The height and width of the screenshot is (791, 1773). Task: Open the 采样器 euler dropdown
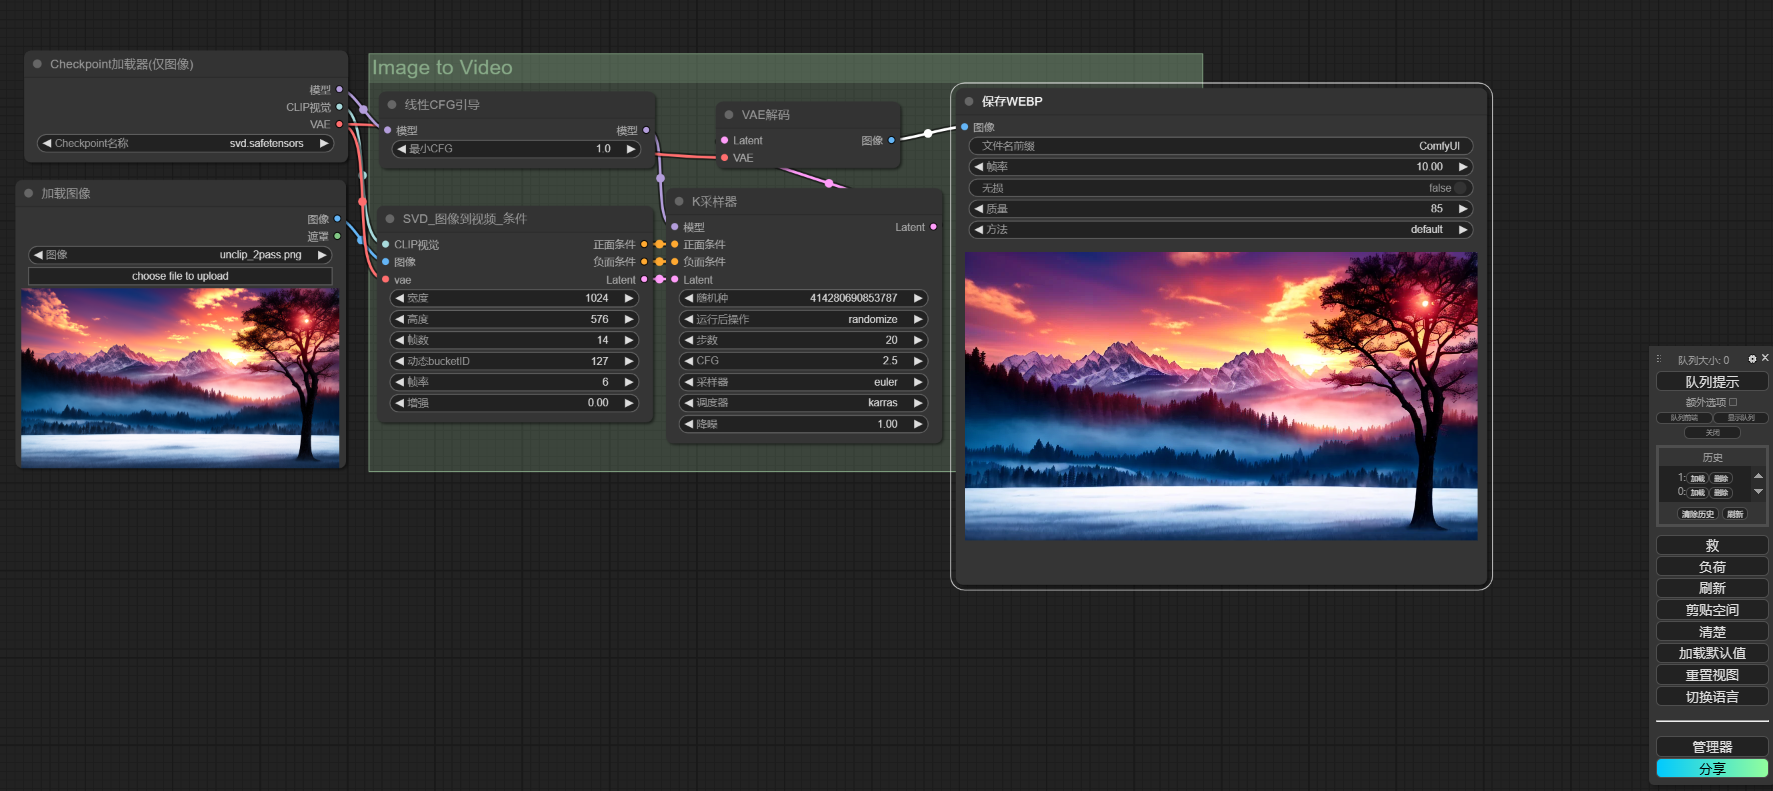click(803, 382)
